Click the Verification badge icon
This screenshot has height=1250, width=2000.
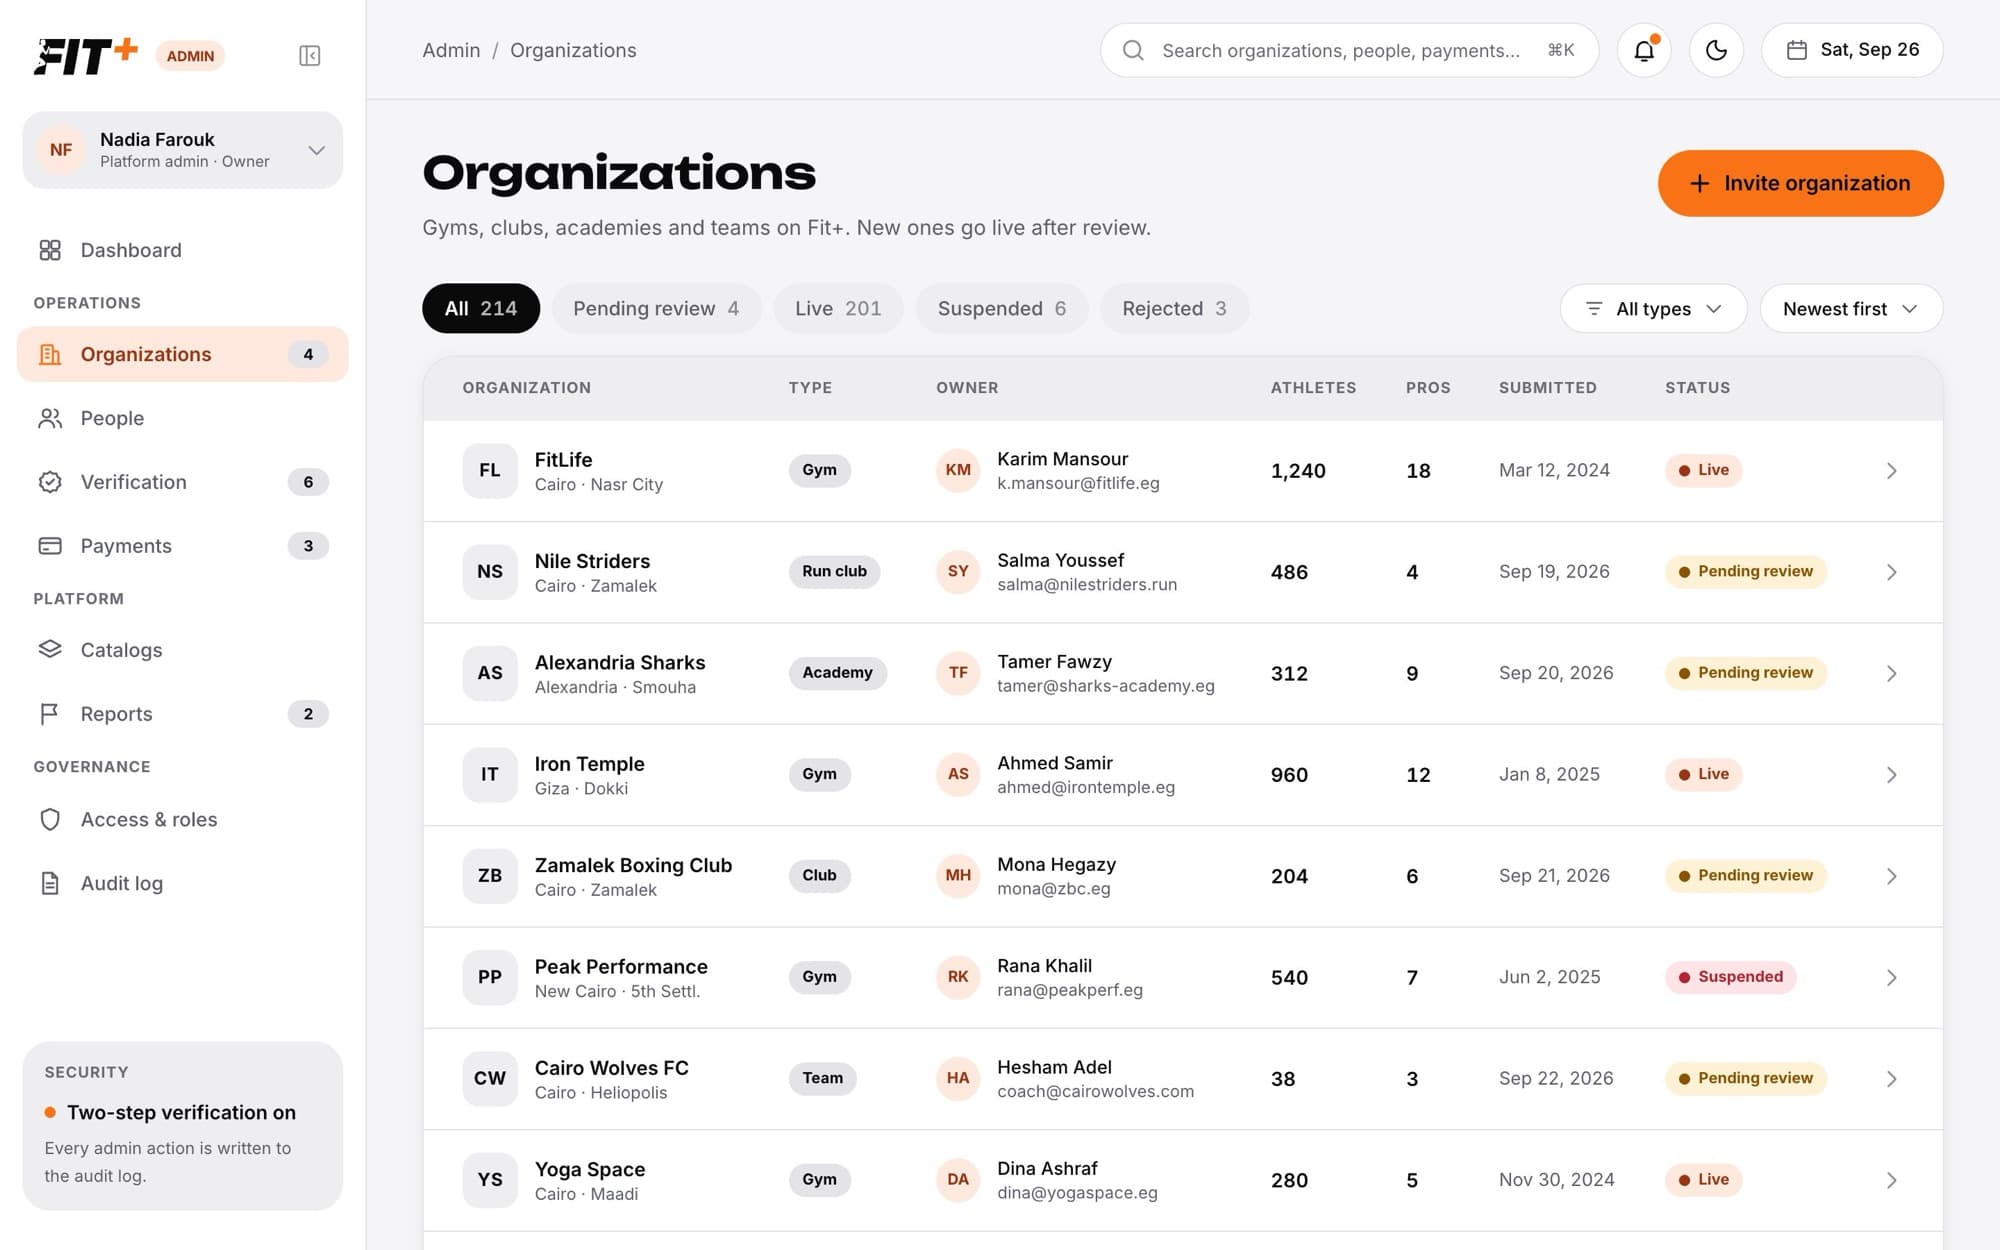click(x=50, y=482)
